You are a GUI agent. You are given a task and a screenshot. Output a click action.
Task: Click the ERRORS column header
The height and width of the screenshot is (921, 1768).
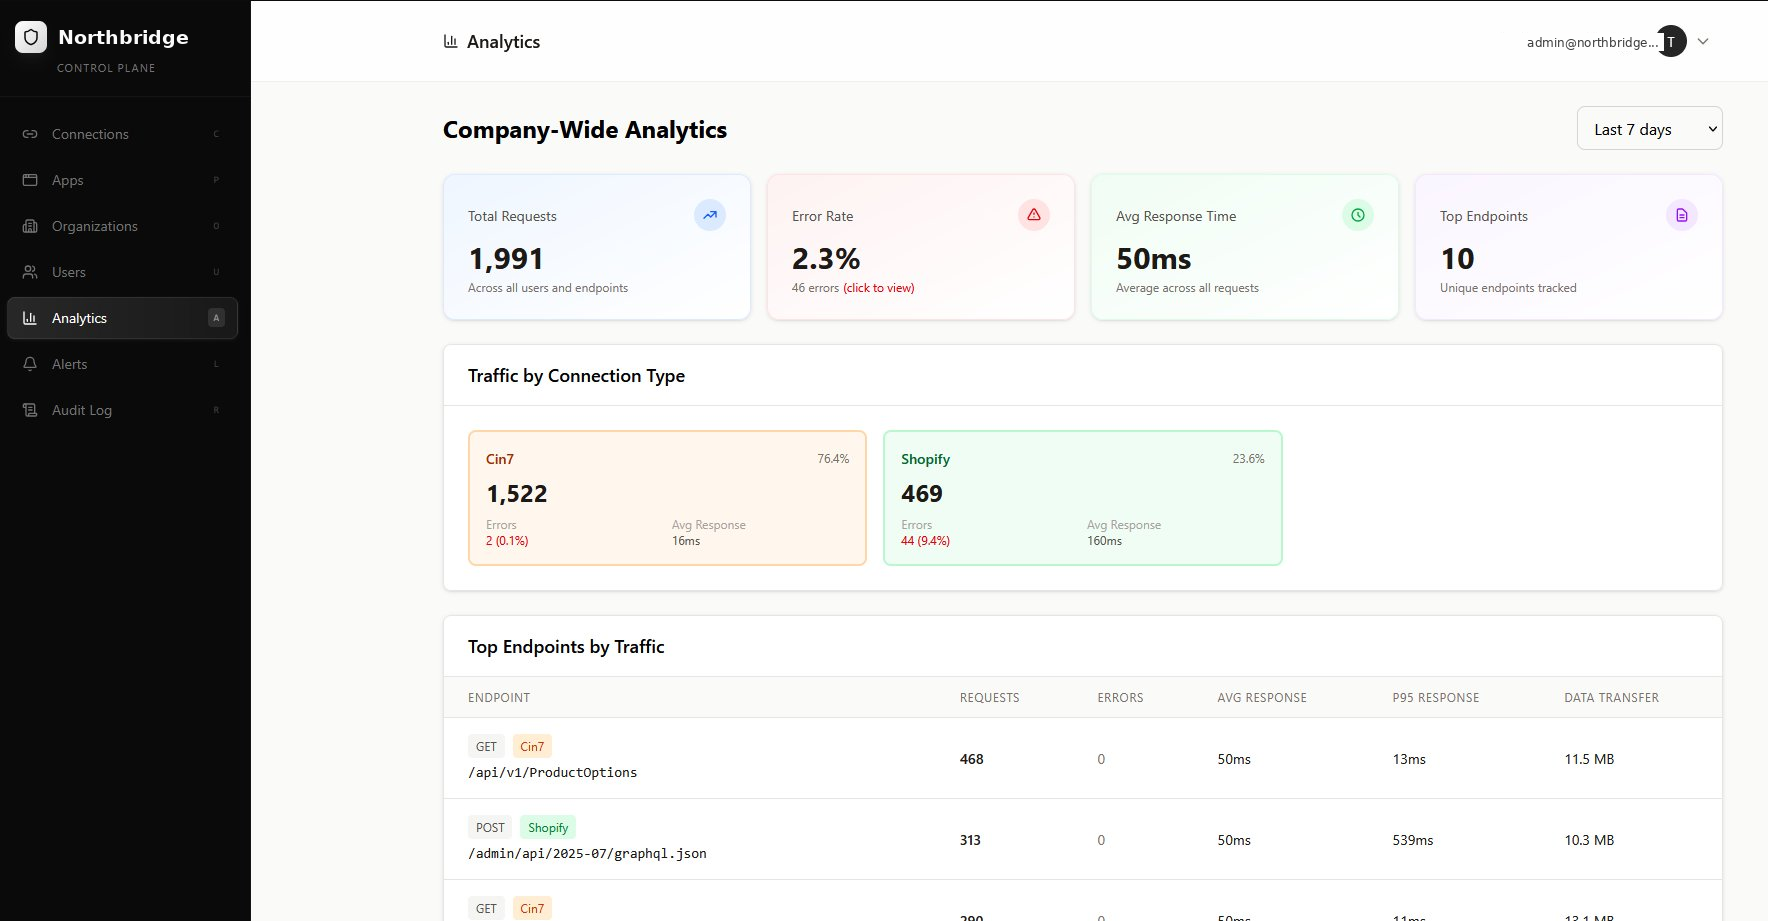click(x=1120, y=698)
